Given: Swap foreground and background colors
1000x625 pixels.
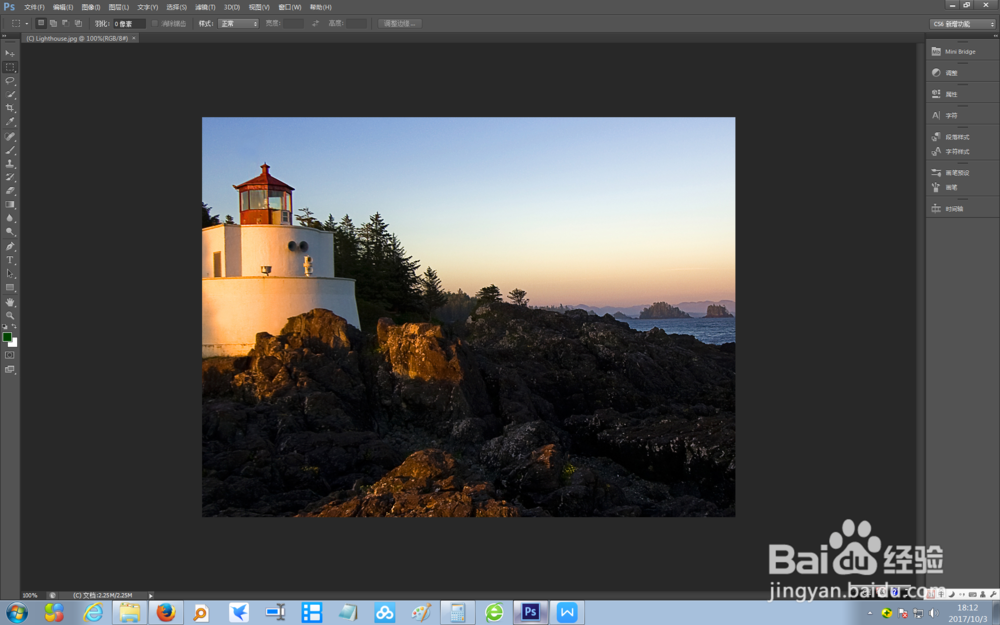Looking at the screenshot, I should pyautogui.click(x=14, y=327).
